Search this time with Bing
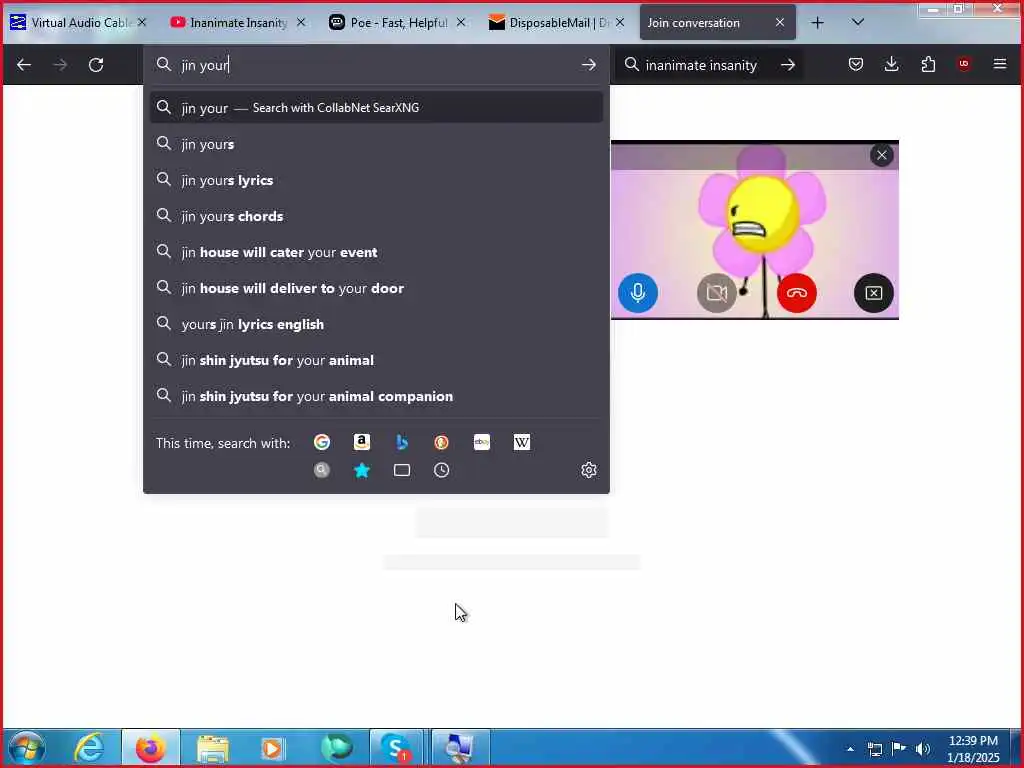This screenshot has width=1024, height=768. (402, 442)
